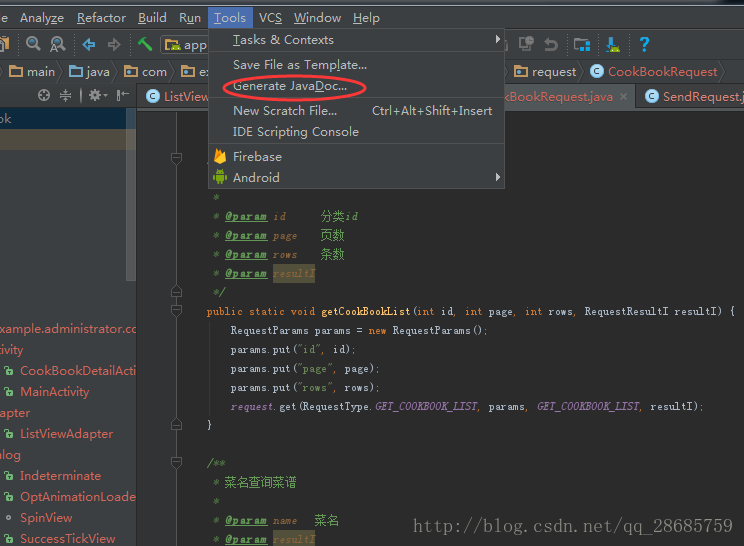744x546 pixels.
Task: Click the class icon on the CookBookRequest breadcrumb
Action: tap(597, 71)
